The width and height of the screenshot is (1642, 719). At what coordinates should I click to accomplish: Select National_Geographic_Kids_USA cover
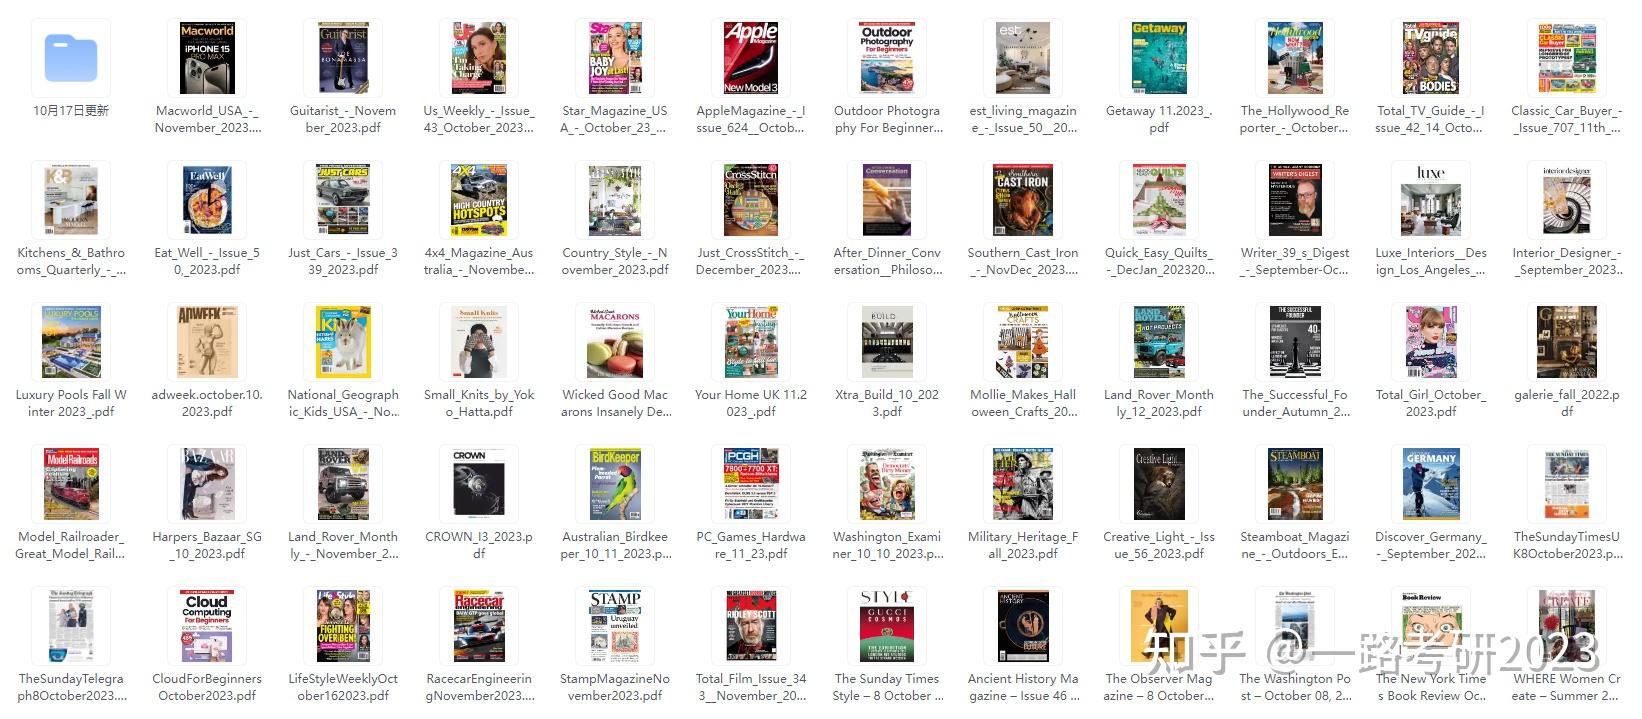click(343, 342)
